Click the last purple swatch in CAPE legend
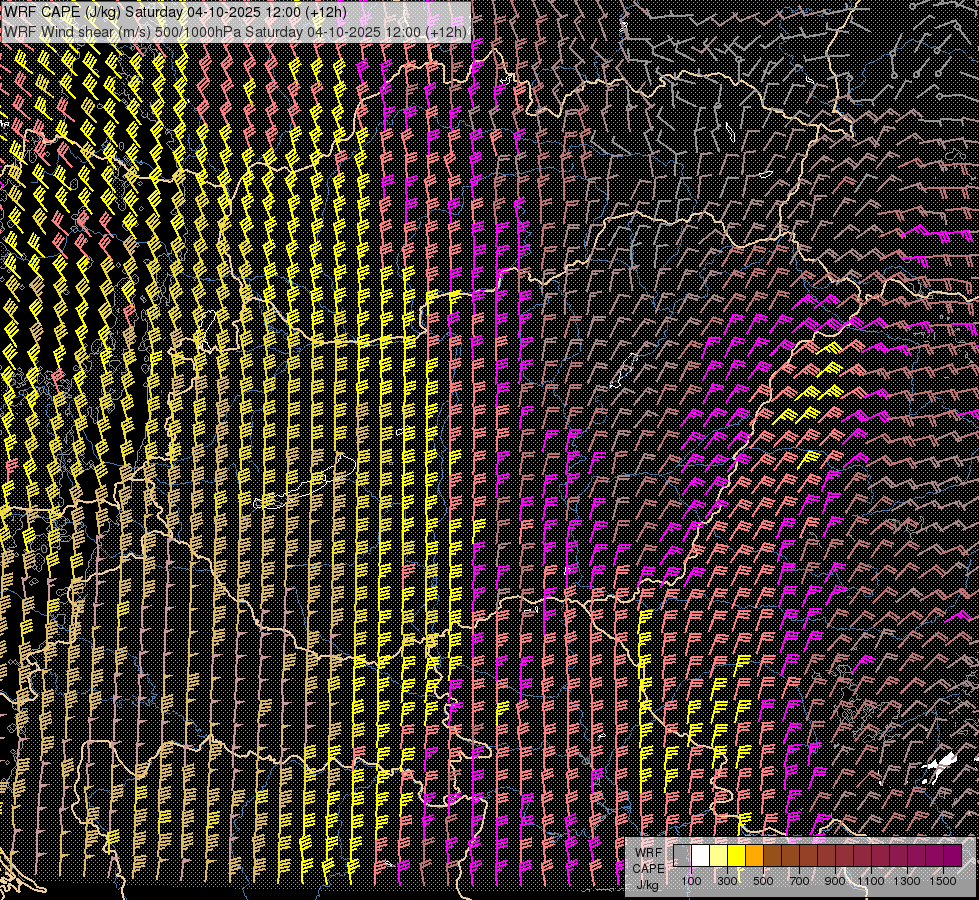 pyautogui.click(x=952, y=855)
